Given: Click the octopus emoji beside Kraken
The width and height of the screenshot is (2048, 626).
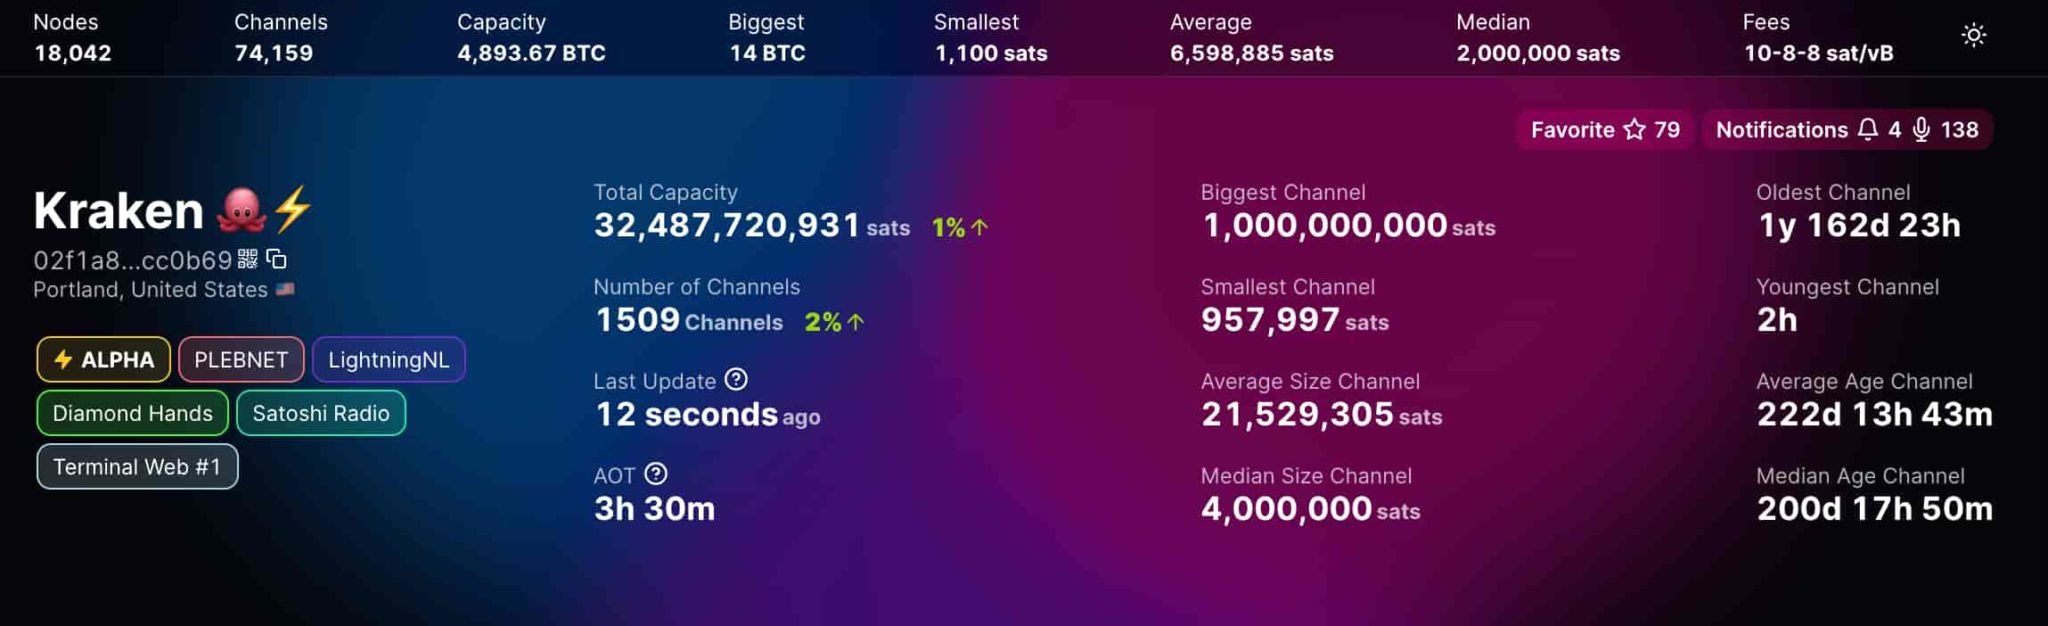Looking at the screenshot, I should 242,210.
